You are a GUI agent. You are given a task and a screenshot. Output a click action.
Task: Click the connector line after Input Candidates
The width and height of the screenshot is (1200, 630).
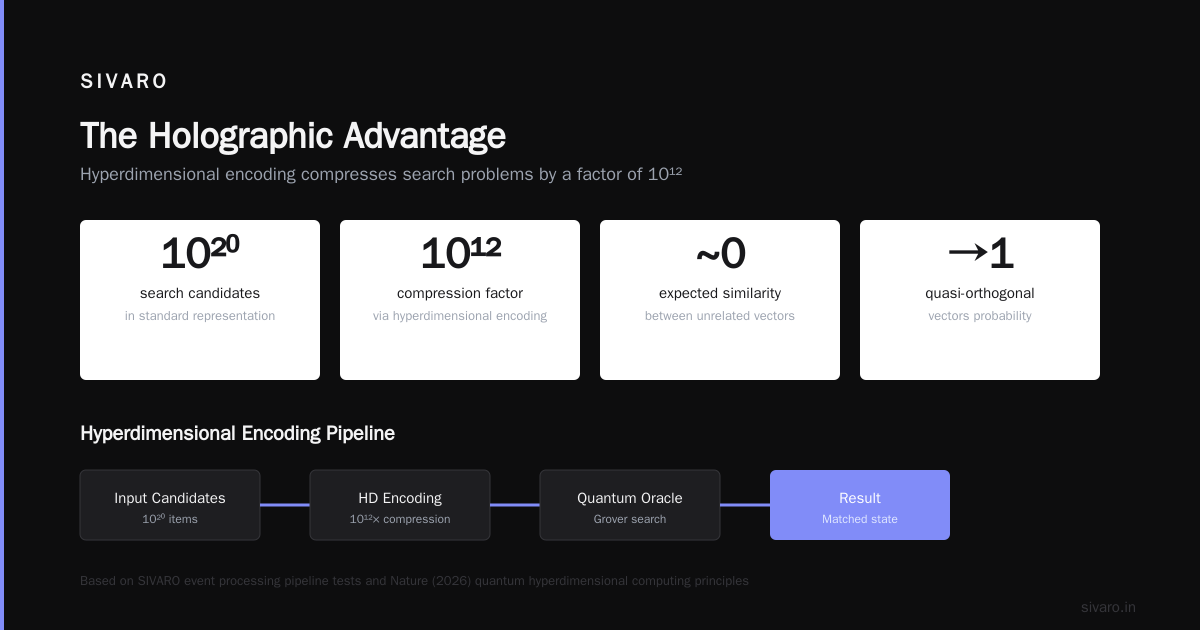(x=285, y=505)
